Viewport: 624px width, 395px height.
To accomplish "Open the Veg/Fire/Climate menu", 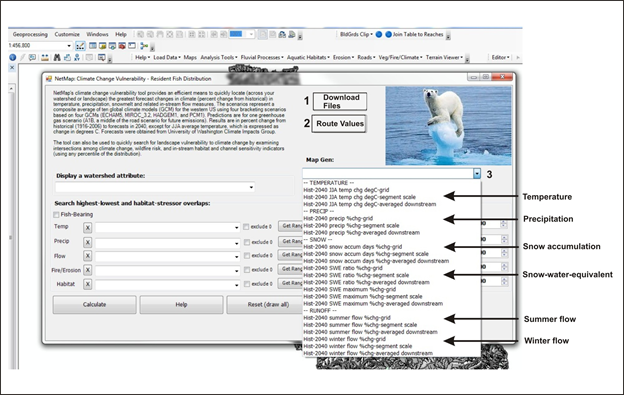I will point(400,58).
